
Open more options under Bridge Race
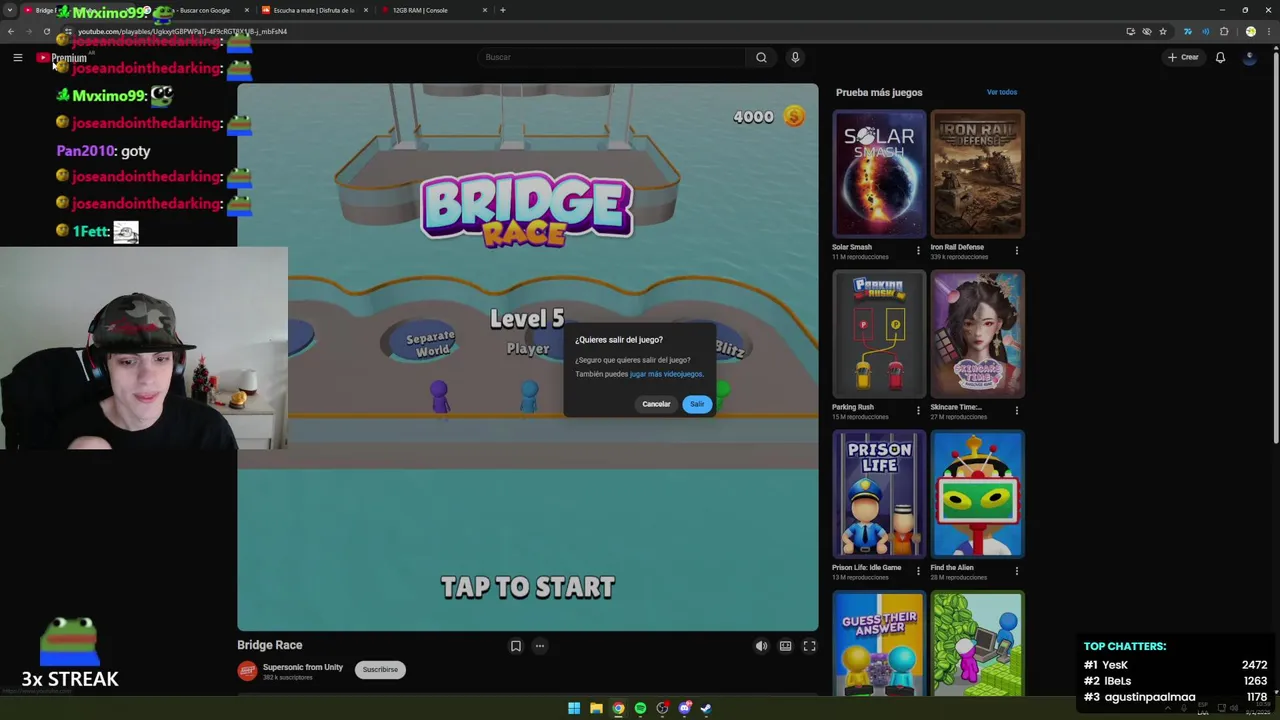click(x=540, y=646)
